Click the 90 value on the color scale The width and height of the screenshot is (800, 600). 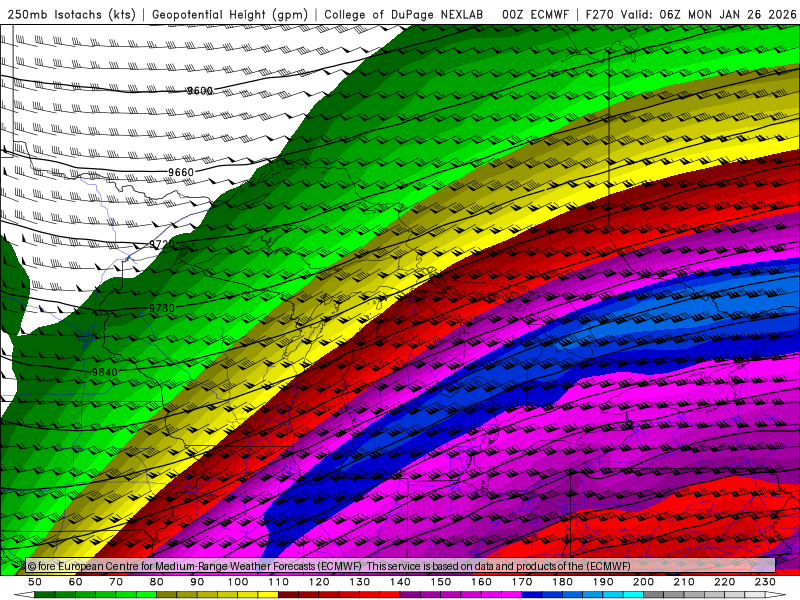(x=197, y=582)
